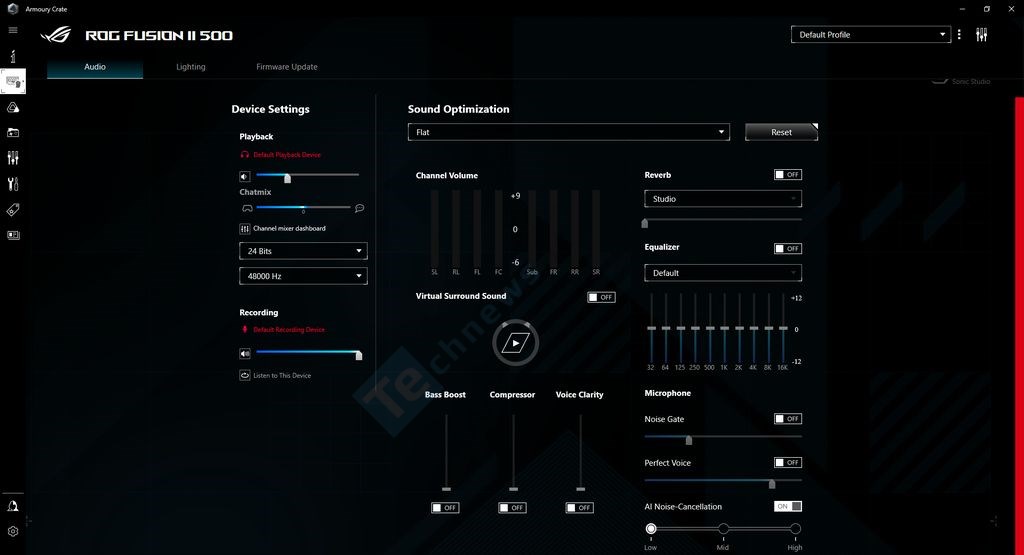Switch to the Audio tab
The height and width of the screenshot is (555, 1024).
[x=95, y=67]
